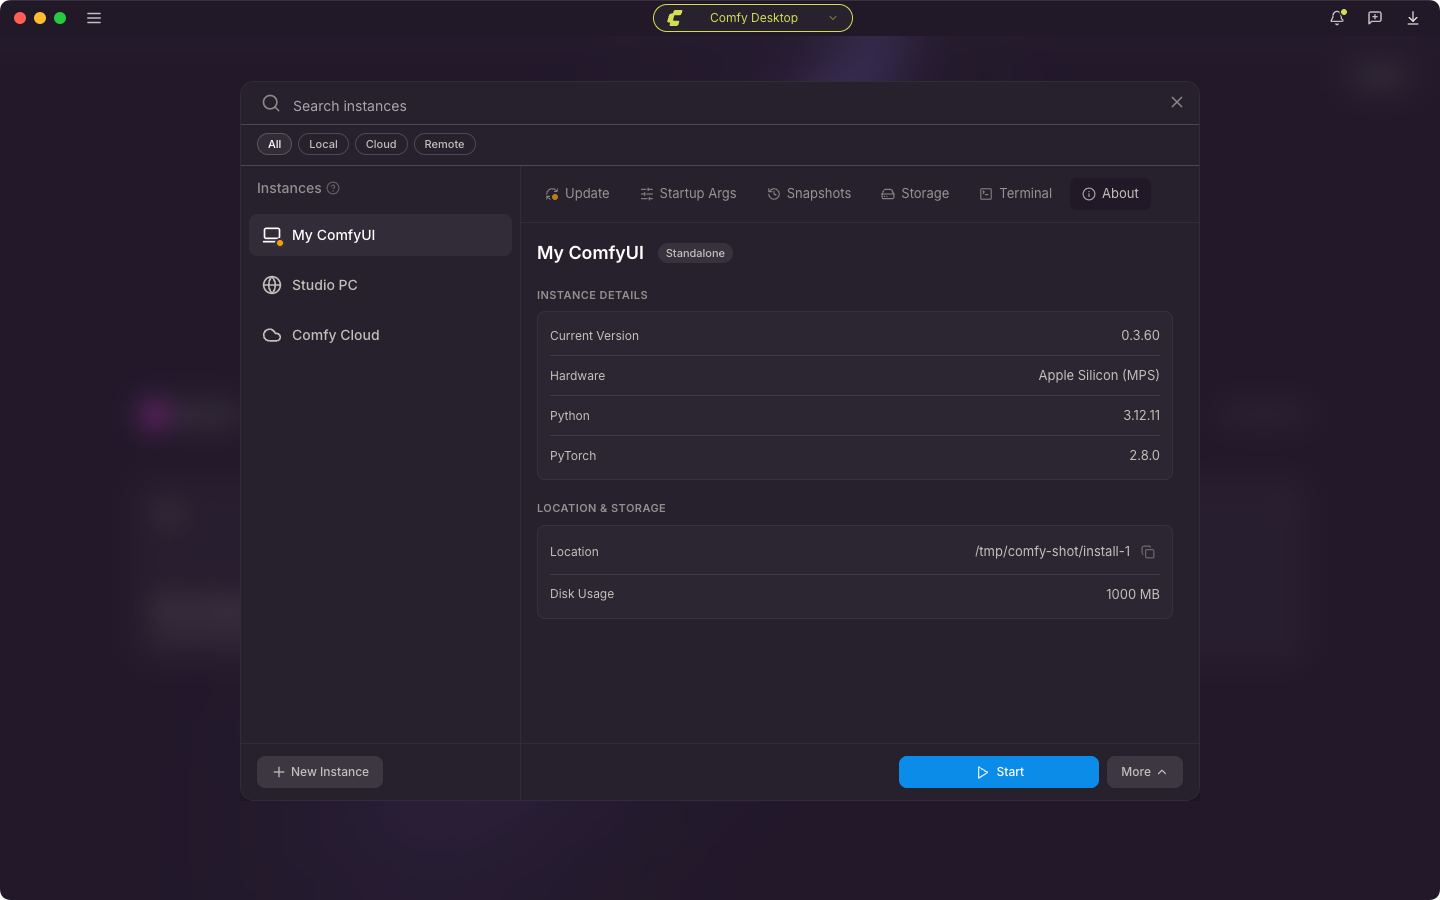The image size is (1440, 900).
Task: Expand the Comfy Desktop dropdown
Action: pyautogui.click(x=753, y=18)
